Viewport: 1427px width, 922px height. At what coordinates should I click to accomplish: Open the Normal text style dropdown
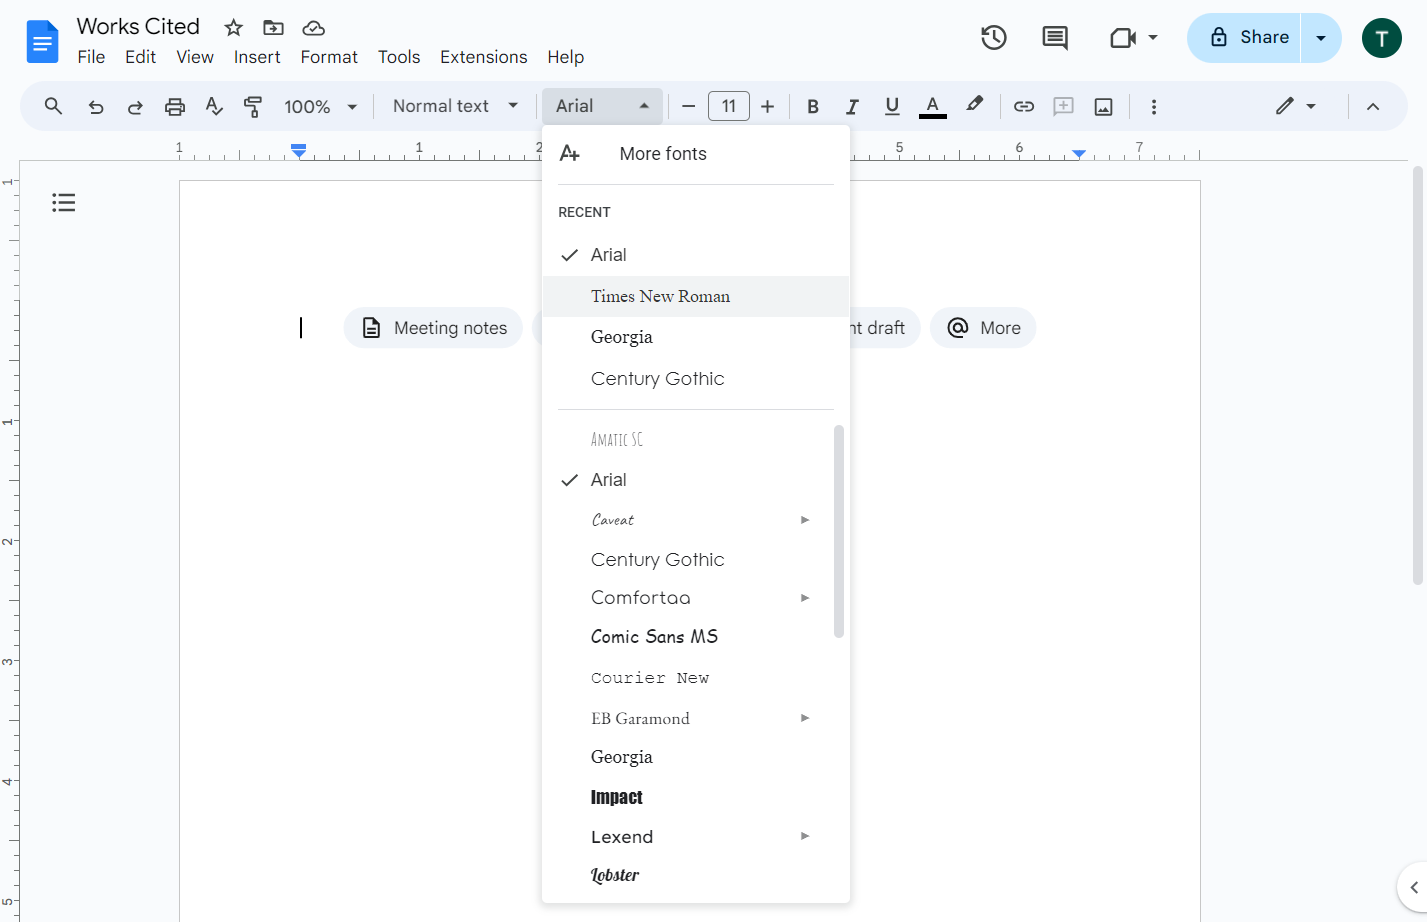click(x=455, y=106)
